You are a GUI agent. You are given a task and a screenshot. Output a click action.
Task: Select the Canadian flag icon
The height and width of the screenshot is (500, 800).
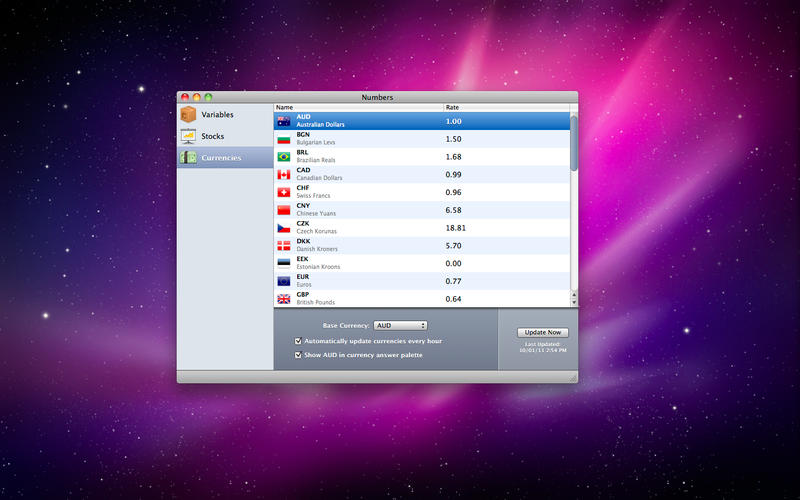(284, 174)
